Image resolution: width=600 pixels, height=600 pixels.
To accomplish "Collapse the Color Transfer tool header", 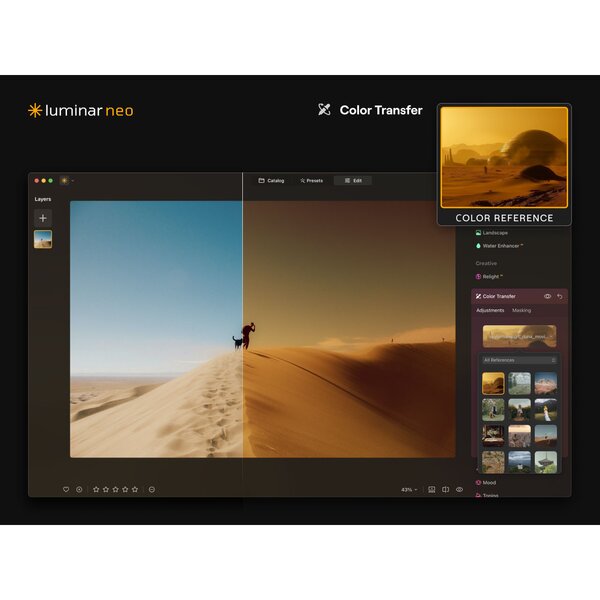I will 520,296.
